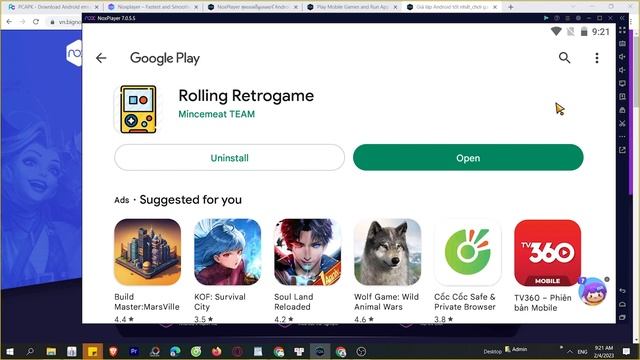Click the 'Suggested for you' heading
The width and height of the screenshot is (640, 360).
pos(191,200)
